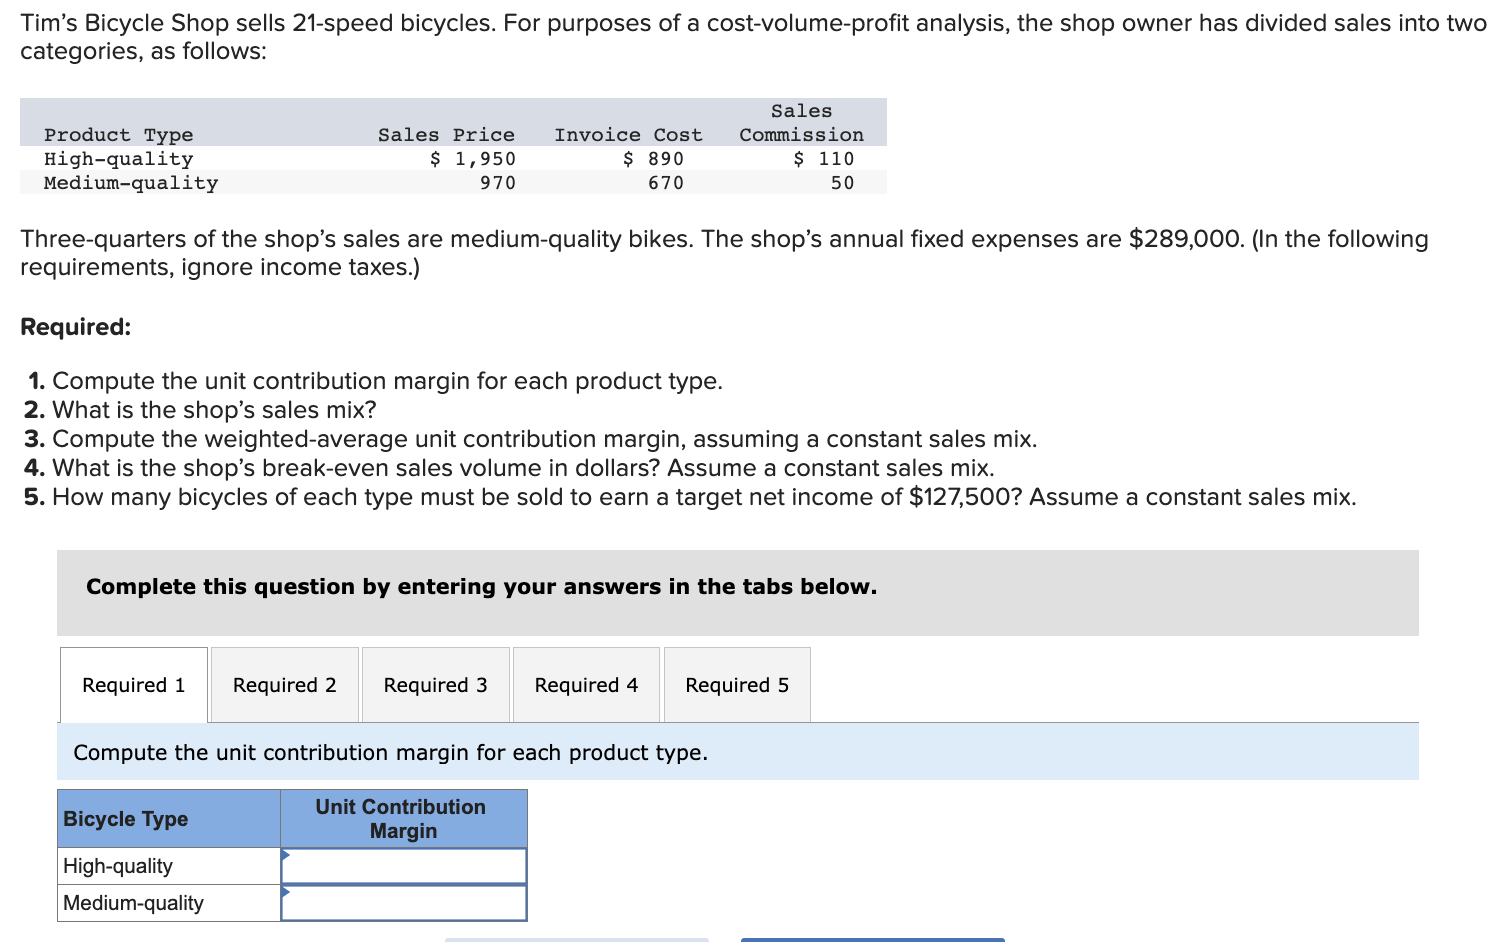Click the blue navigation button at page bottom
1510x942 pixels.
pyautogui.click(x=872, y=939)
